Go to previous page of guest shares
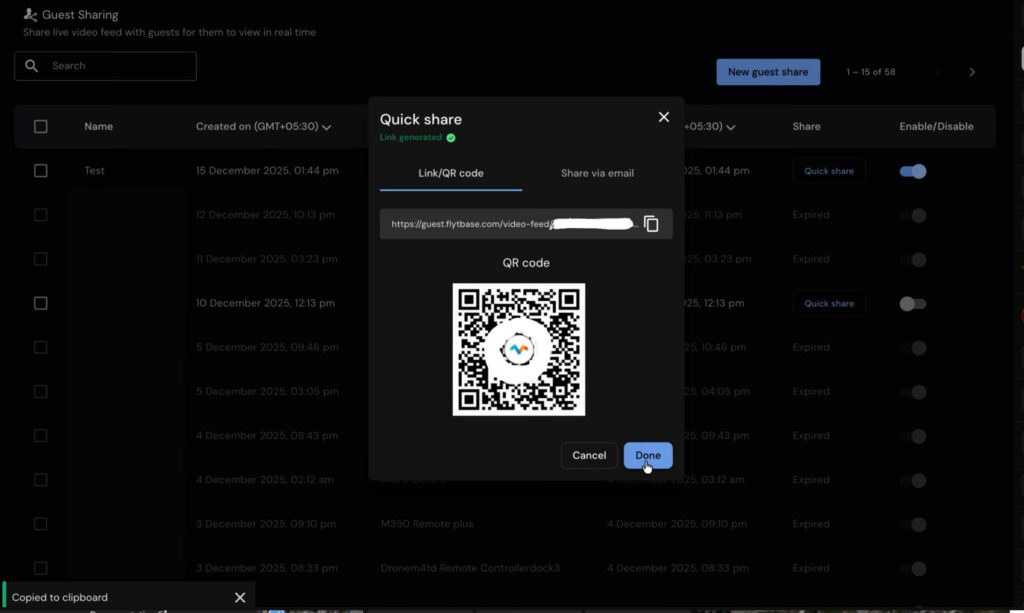This screenshot has height=613, width=1024. pyautogui.click(x=937, y=72)
